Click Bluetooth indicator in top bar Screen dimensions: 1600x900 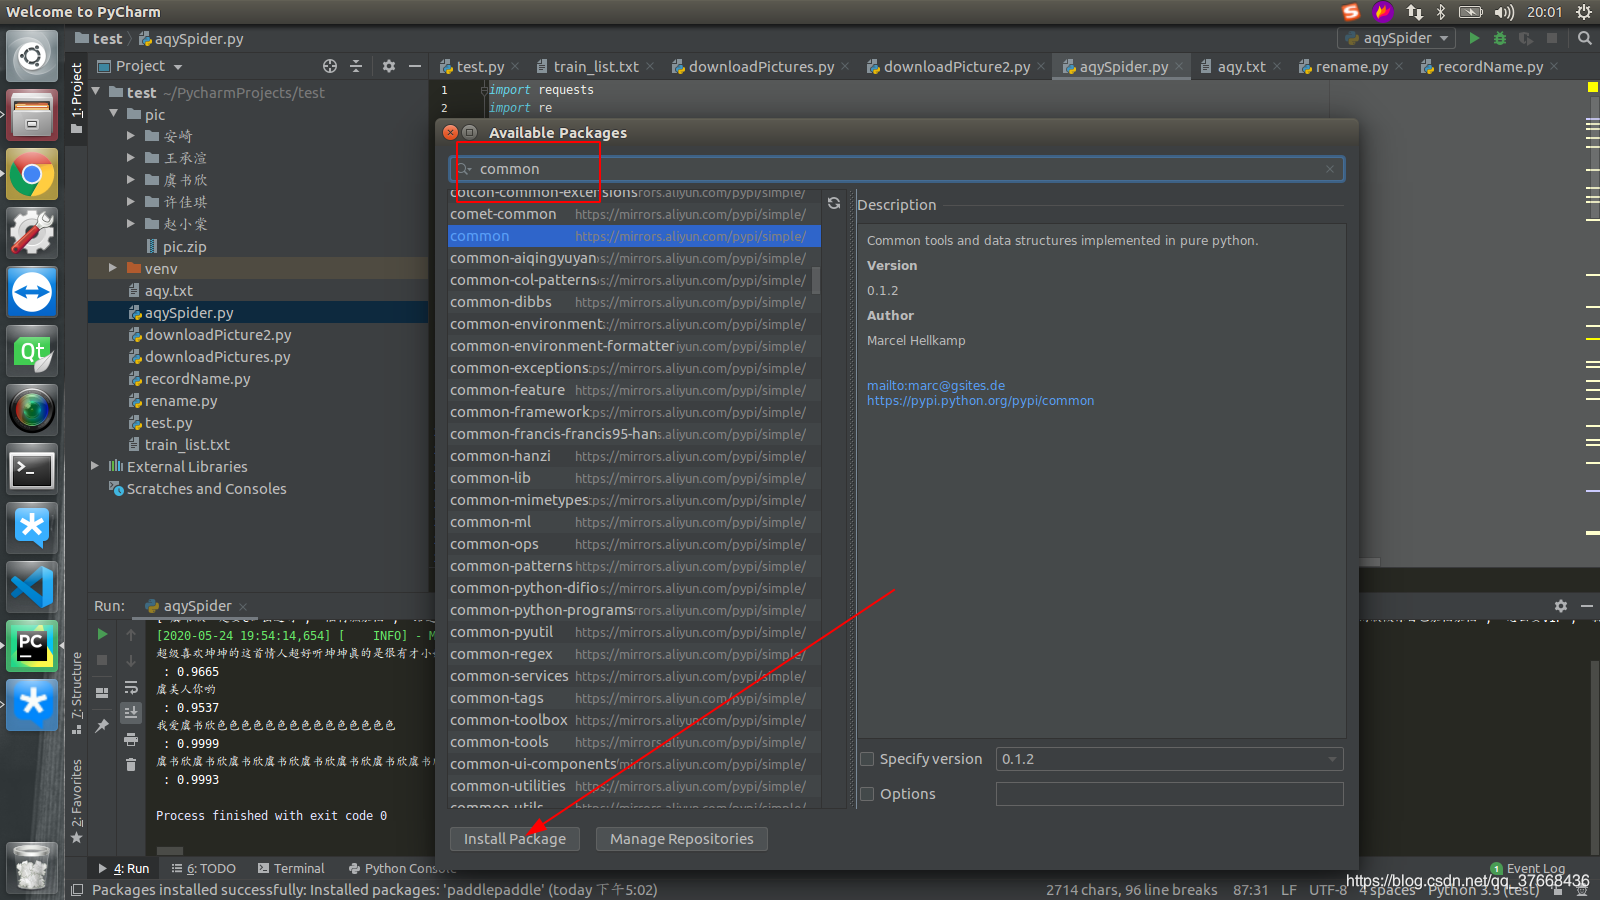[1441, 12]
